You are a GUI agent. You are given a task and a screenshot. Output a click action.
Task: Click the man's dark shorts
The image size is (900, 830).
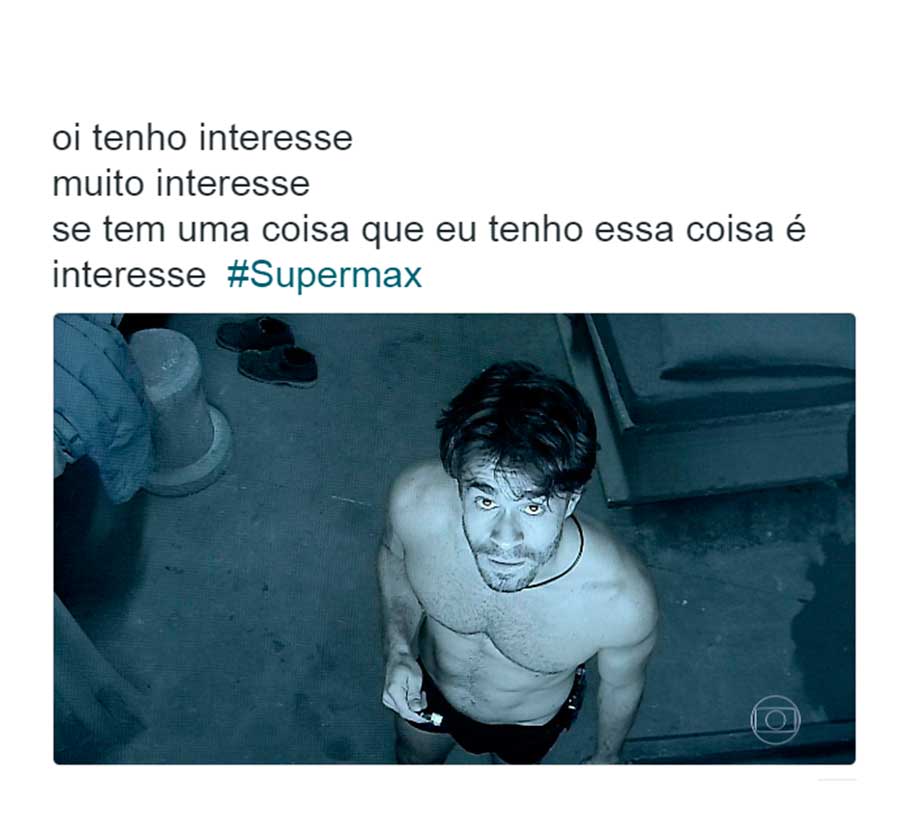[494, 722]
